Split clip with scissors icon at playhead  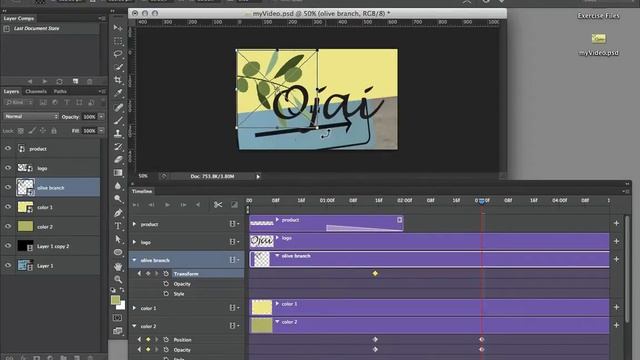pos(218,204)
